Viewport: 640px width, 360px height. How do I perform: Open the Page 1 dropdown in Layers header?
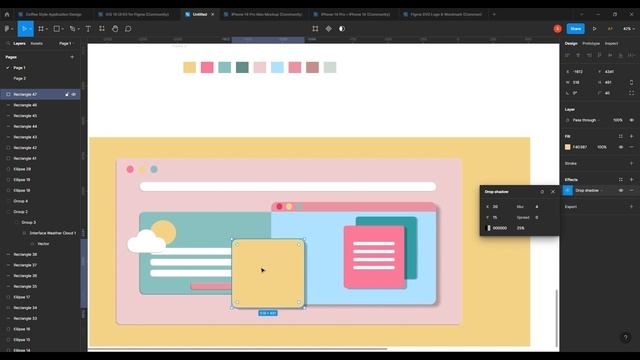tap(66, 43)
